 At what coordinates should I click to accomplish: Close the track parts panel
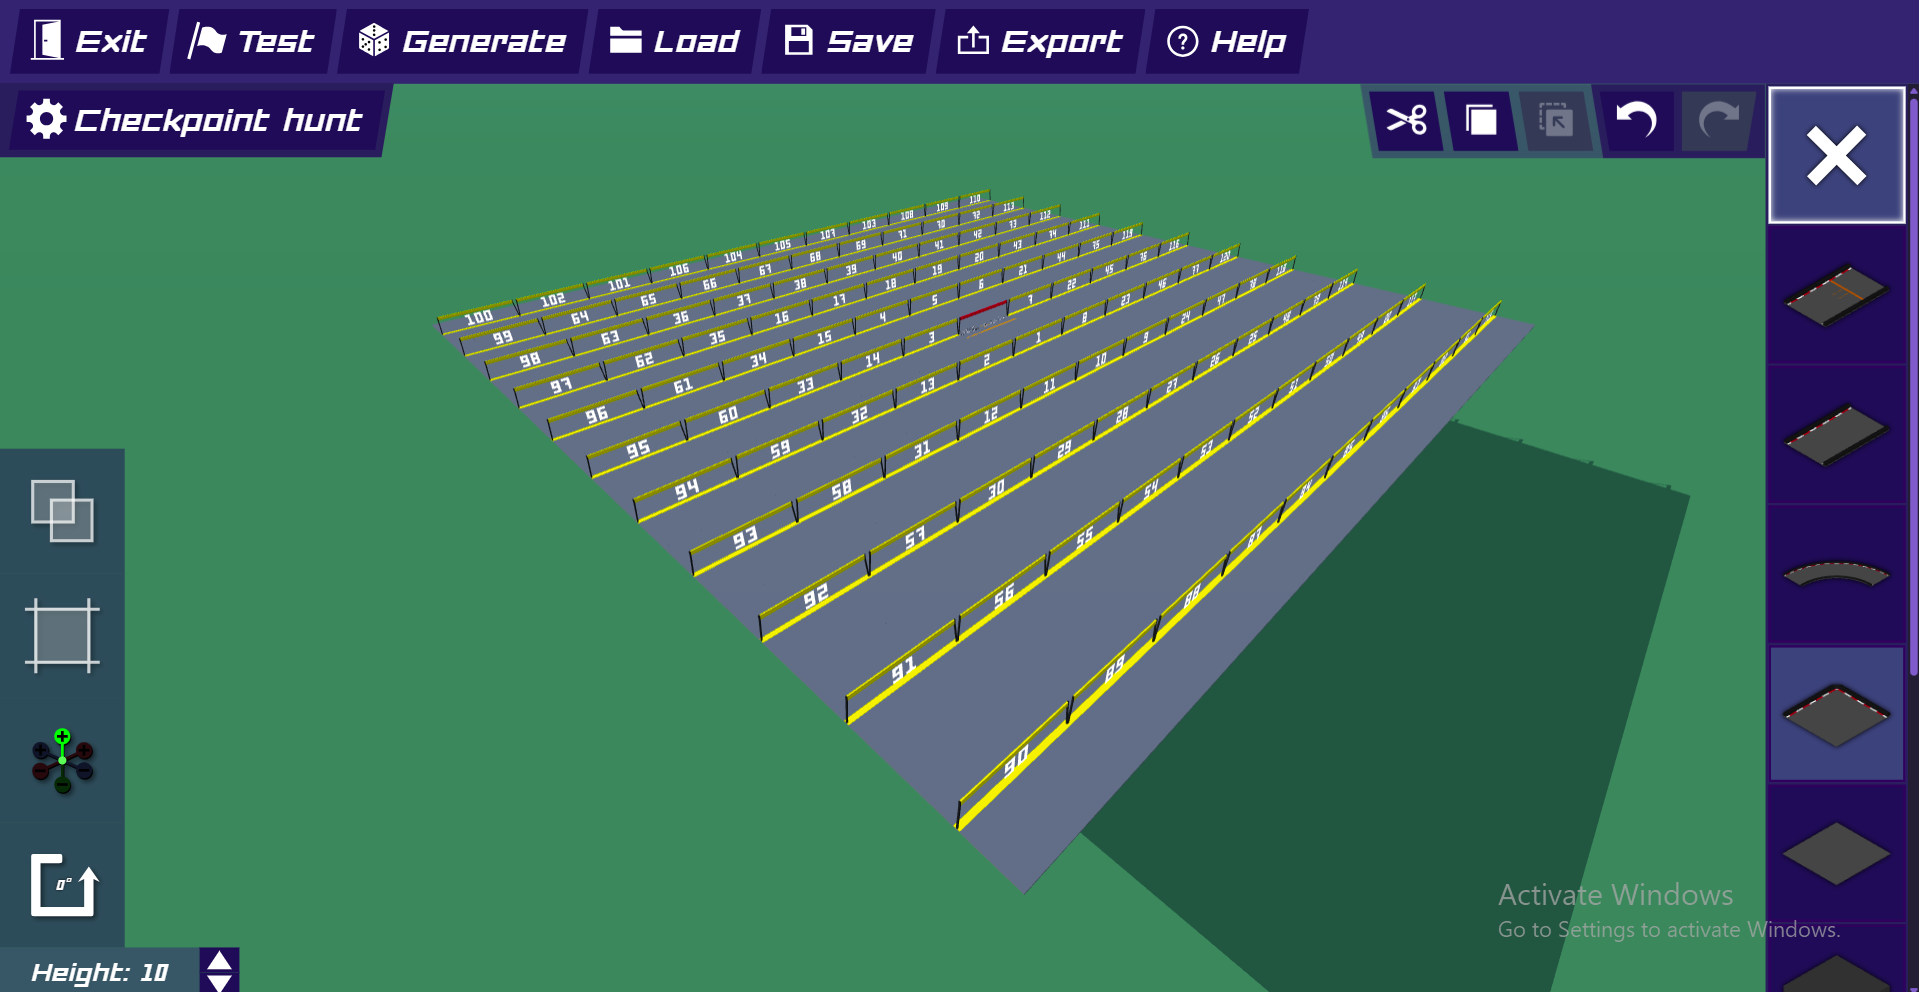pyautogui.click(x=1837, y=155)
